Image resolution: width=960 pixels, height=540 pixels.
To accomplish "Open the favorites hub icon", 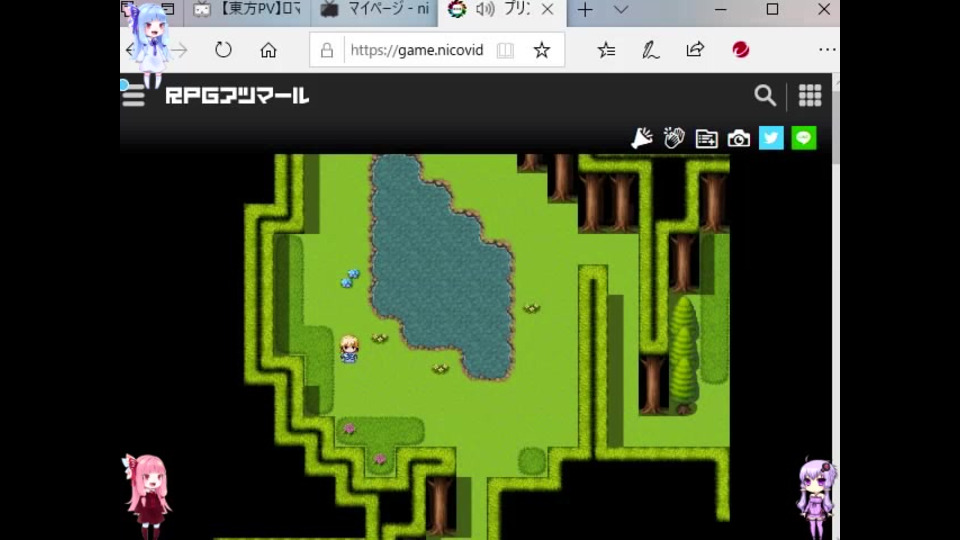I will (x=606, y=50).
